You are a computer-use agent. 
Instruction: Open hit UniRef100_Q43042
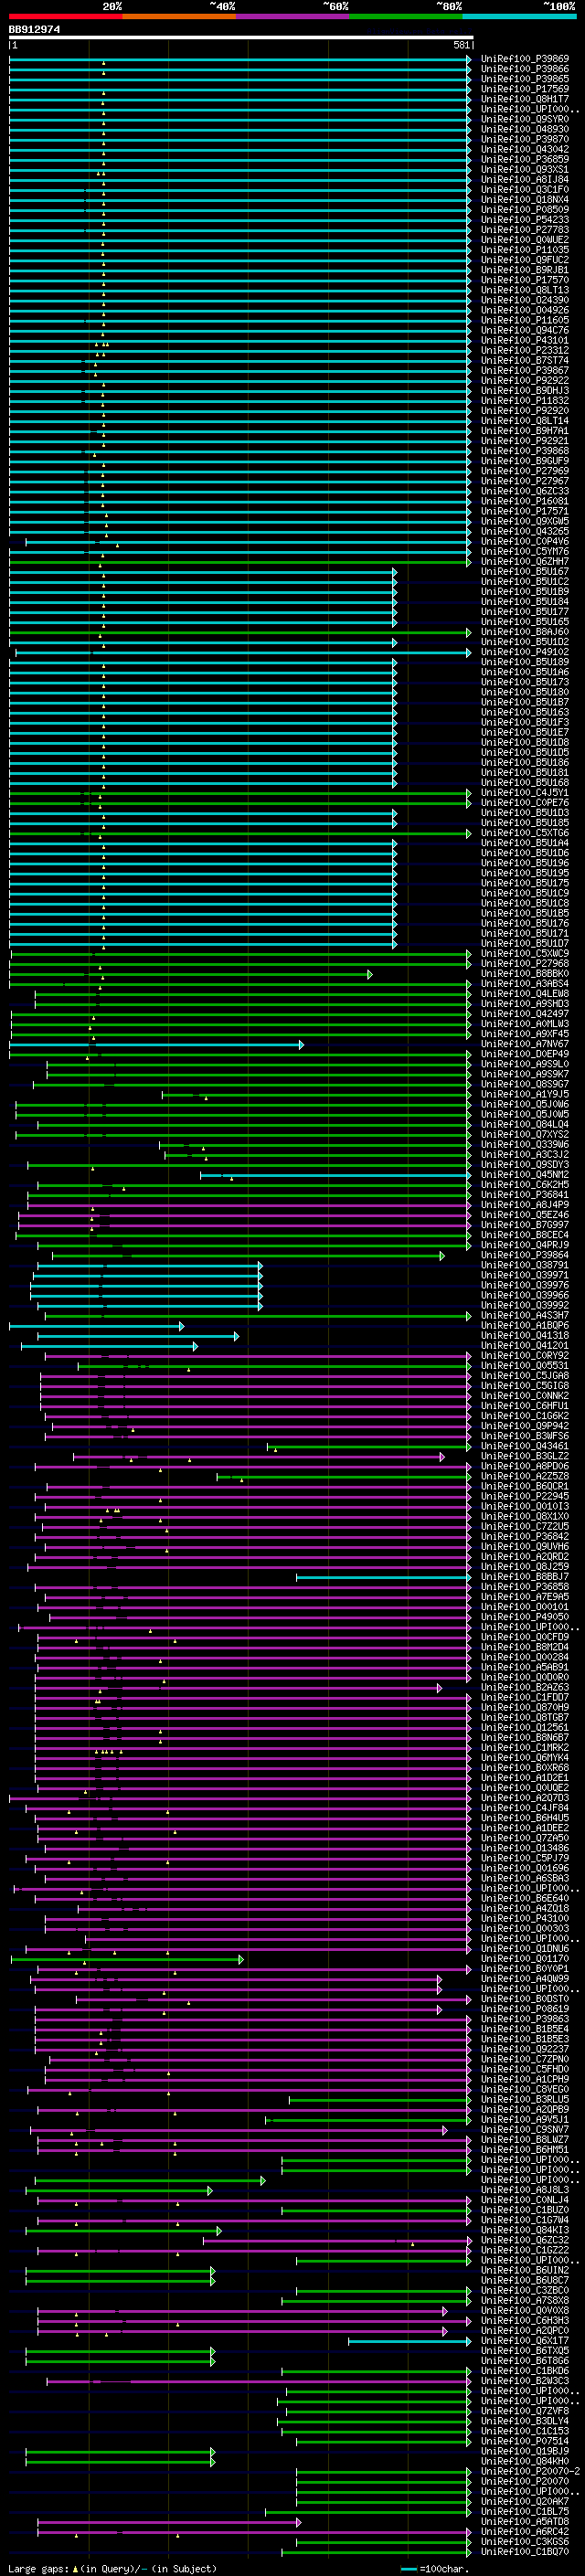[x=525, y=149]
